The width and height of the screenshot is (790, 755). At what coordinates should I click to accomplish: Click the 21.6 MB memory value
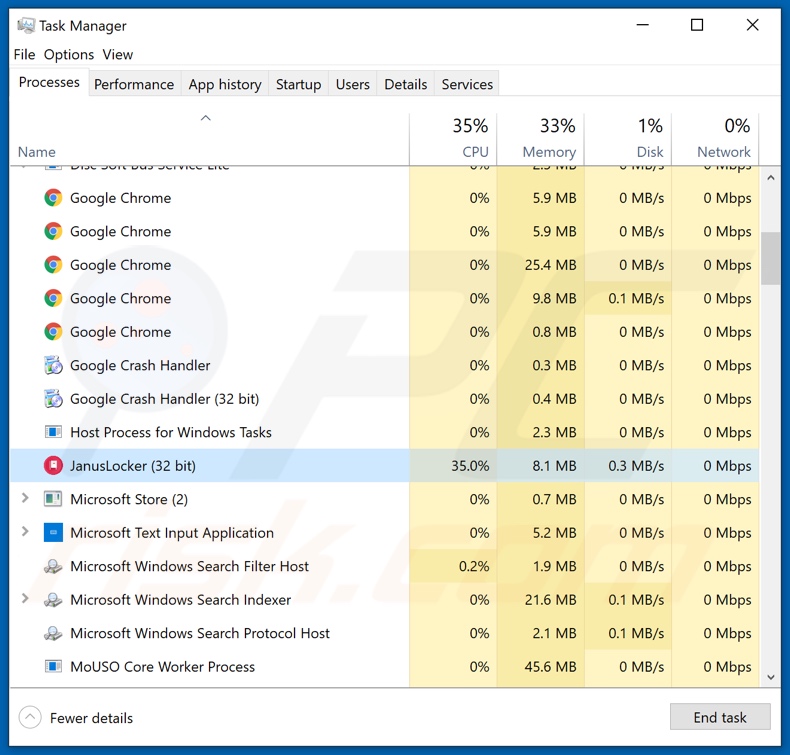click(x=550, y=599)
